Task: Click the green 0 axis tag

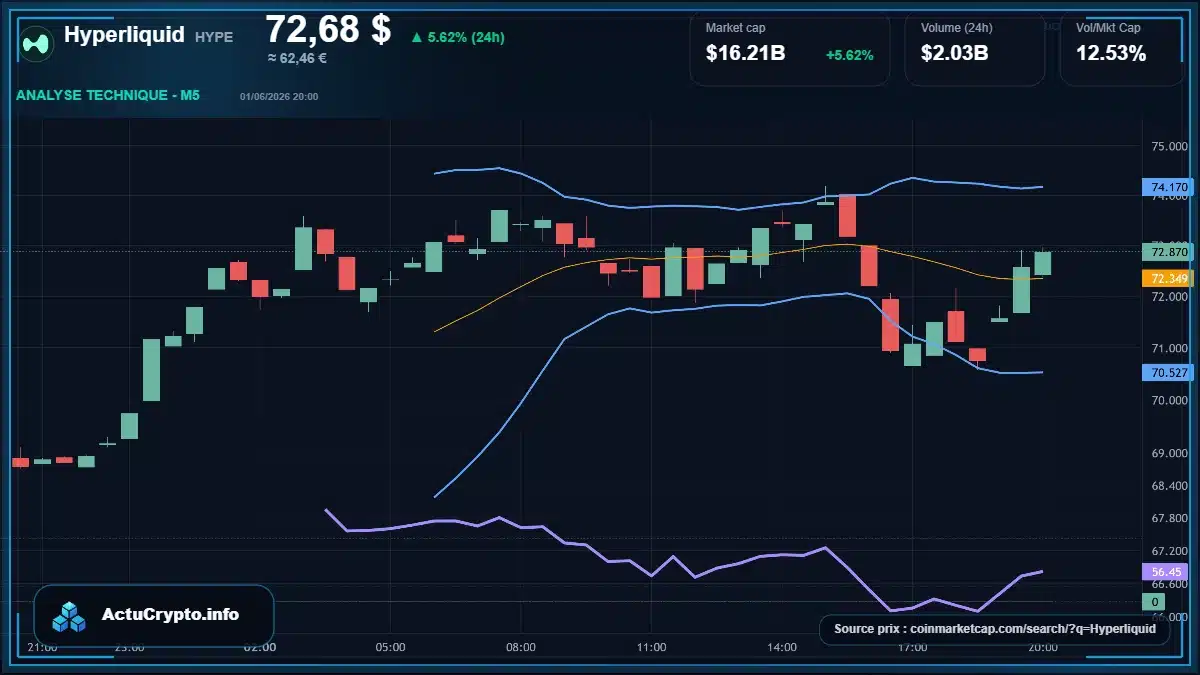Action: [1154, 601]
